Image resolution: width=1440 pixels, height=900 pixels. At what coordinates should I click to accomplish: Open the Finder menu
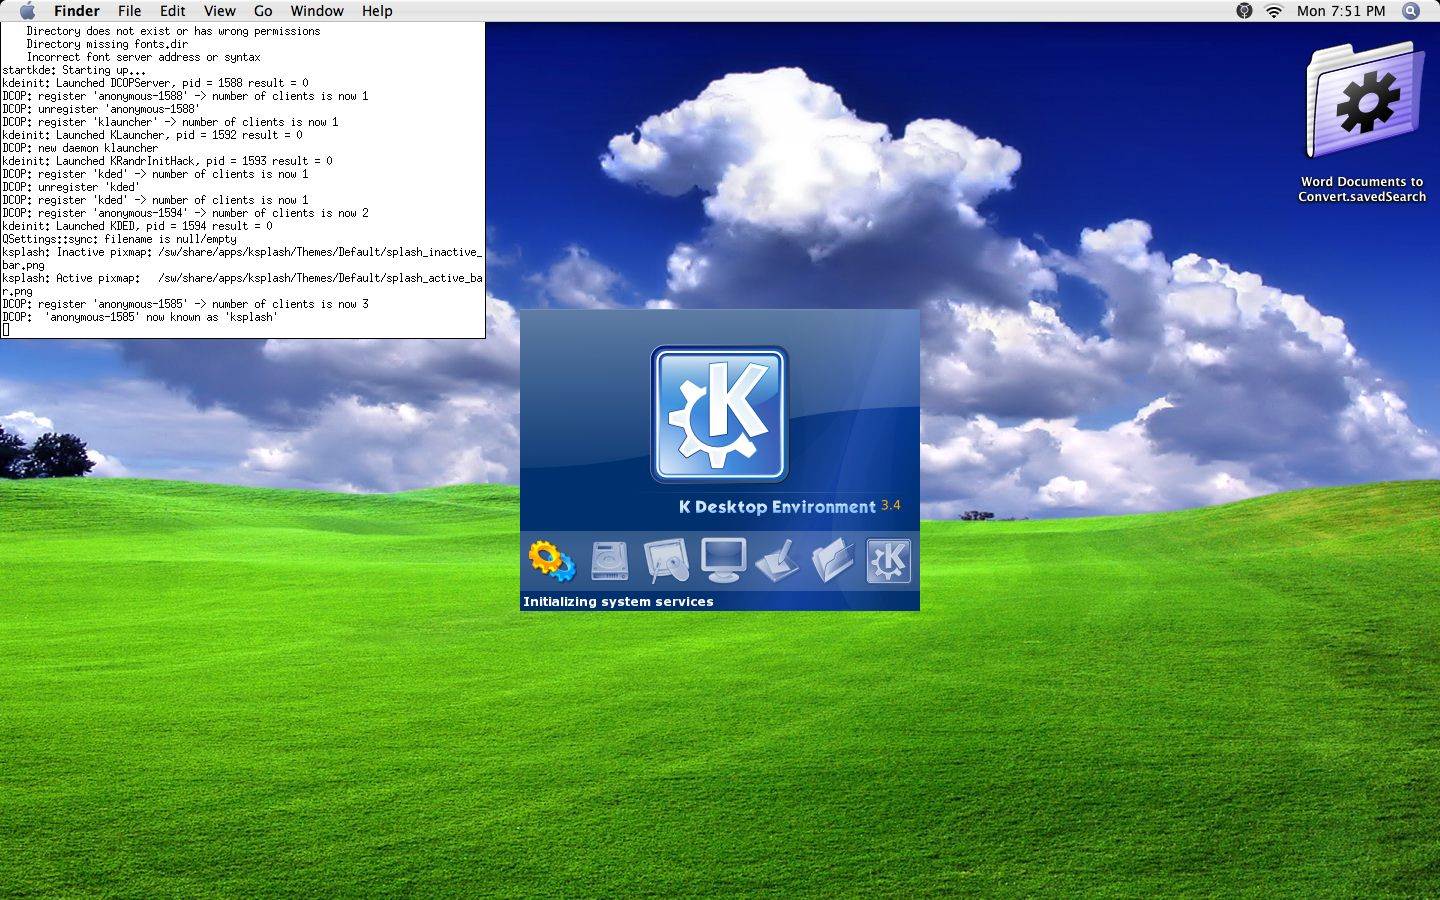point(77,11)
